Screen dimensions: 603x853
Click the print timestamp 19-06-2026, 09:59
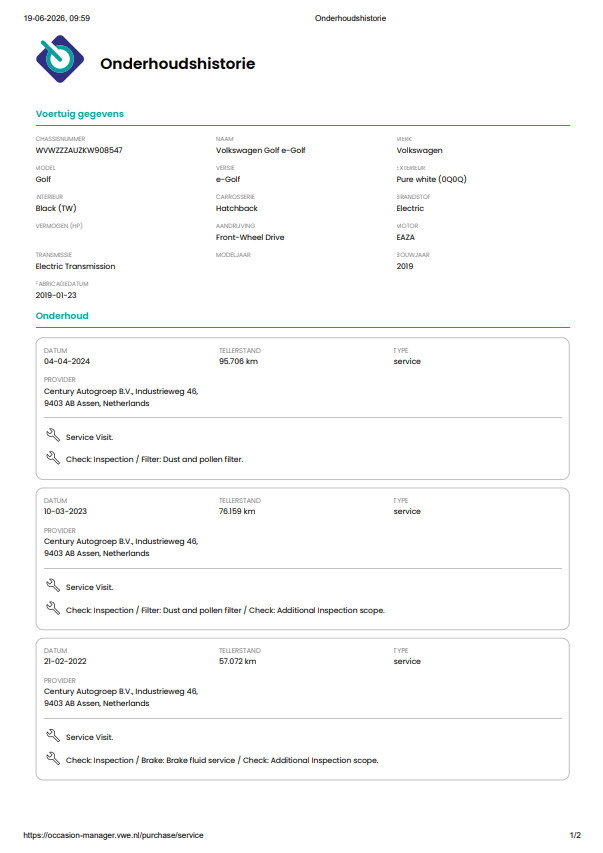tap(57, 18)
